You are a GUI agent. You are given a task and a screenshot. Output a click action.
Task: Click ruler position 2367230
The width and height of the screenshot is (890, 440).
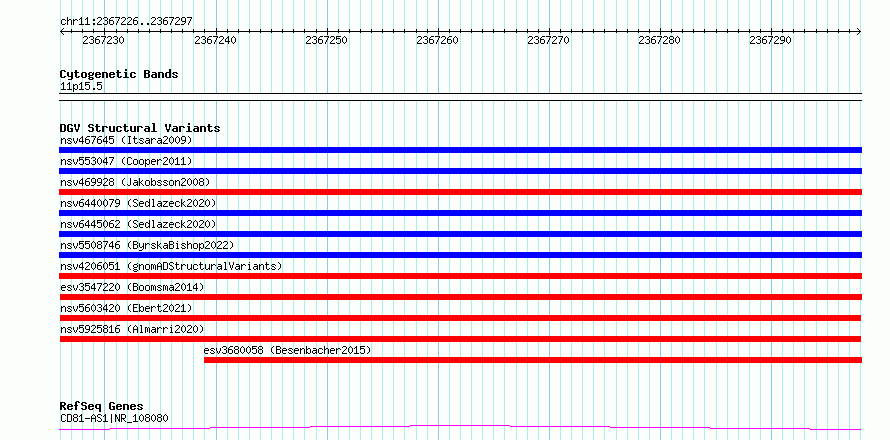coord(103,40)
